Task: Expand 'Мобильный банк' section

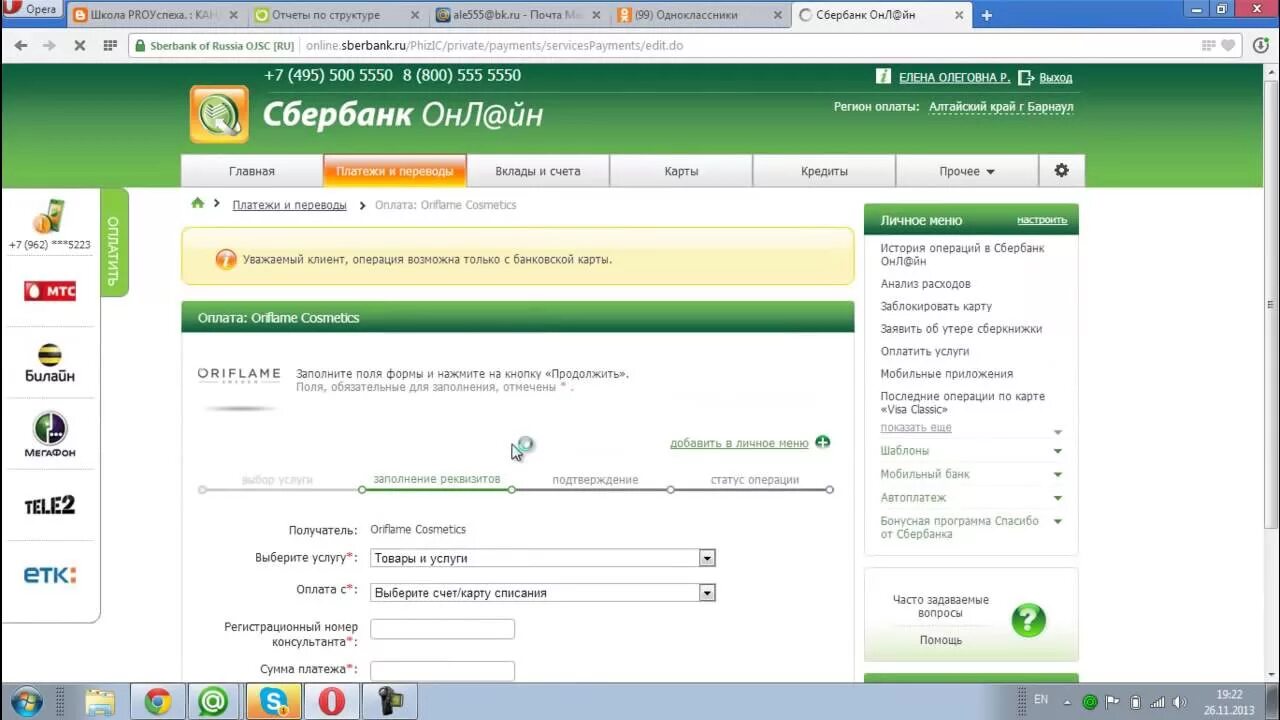Action: [x=1058, y=475]
